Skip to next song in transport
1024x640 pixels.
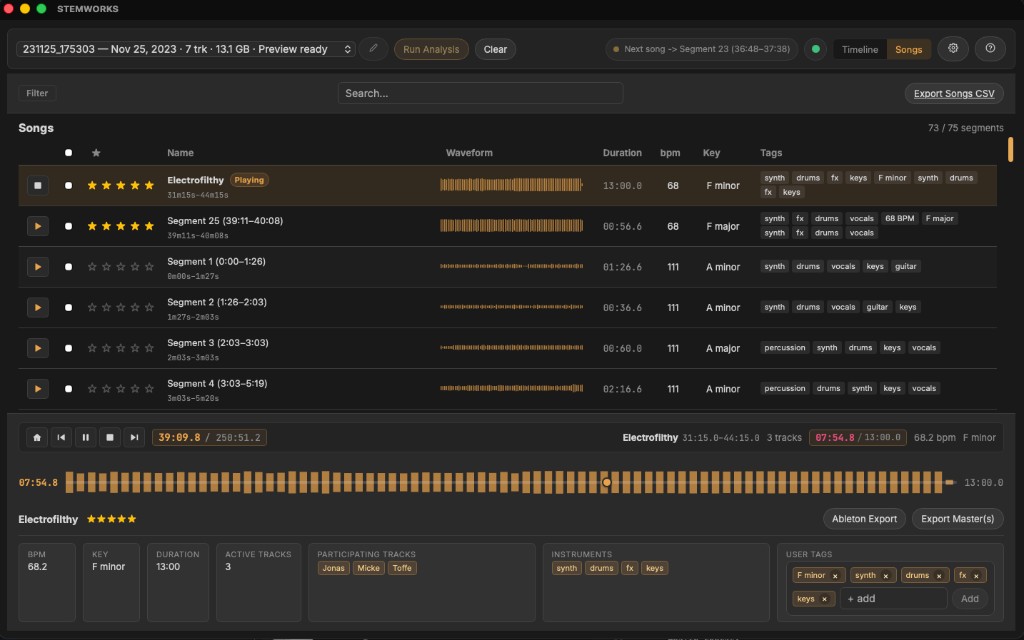point(134,438)
